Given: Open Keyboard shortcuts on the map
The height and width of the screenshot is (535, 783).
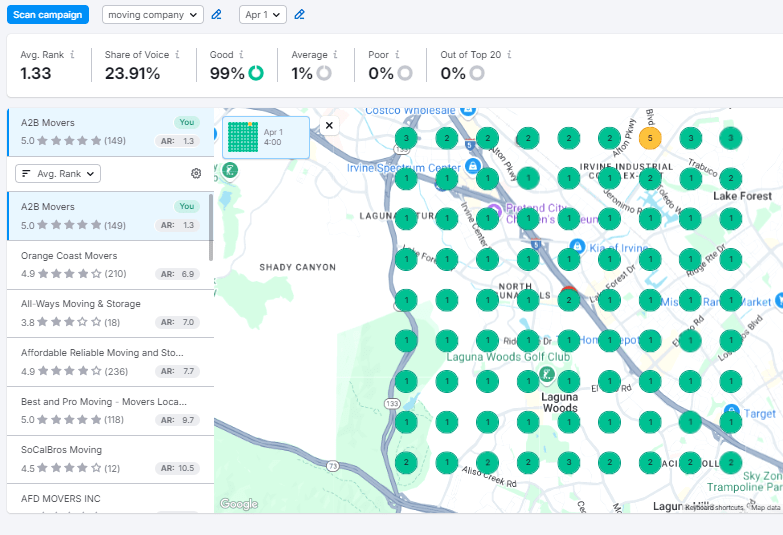Looking at the screenshot, I should tap(715, 508).
